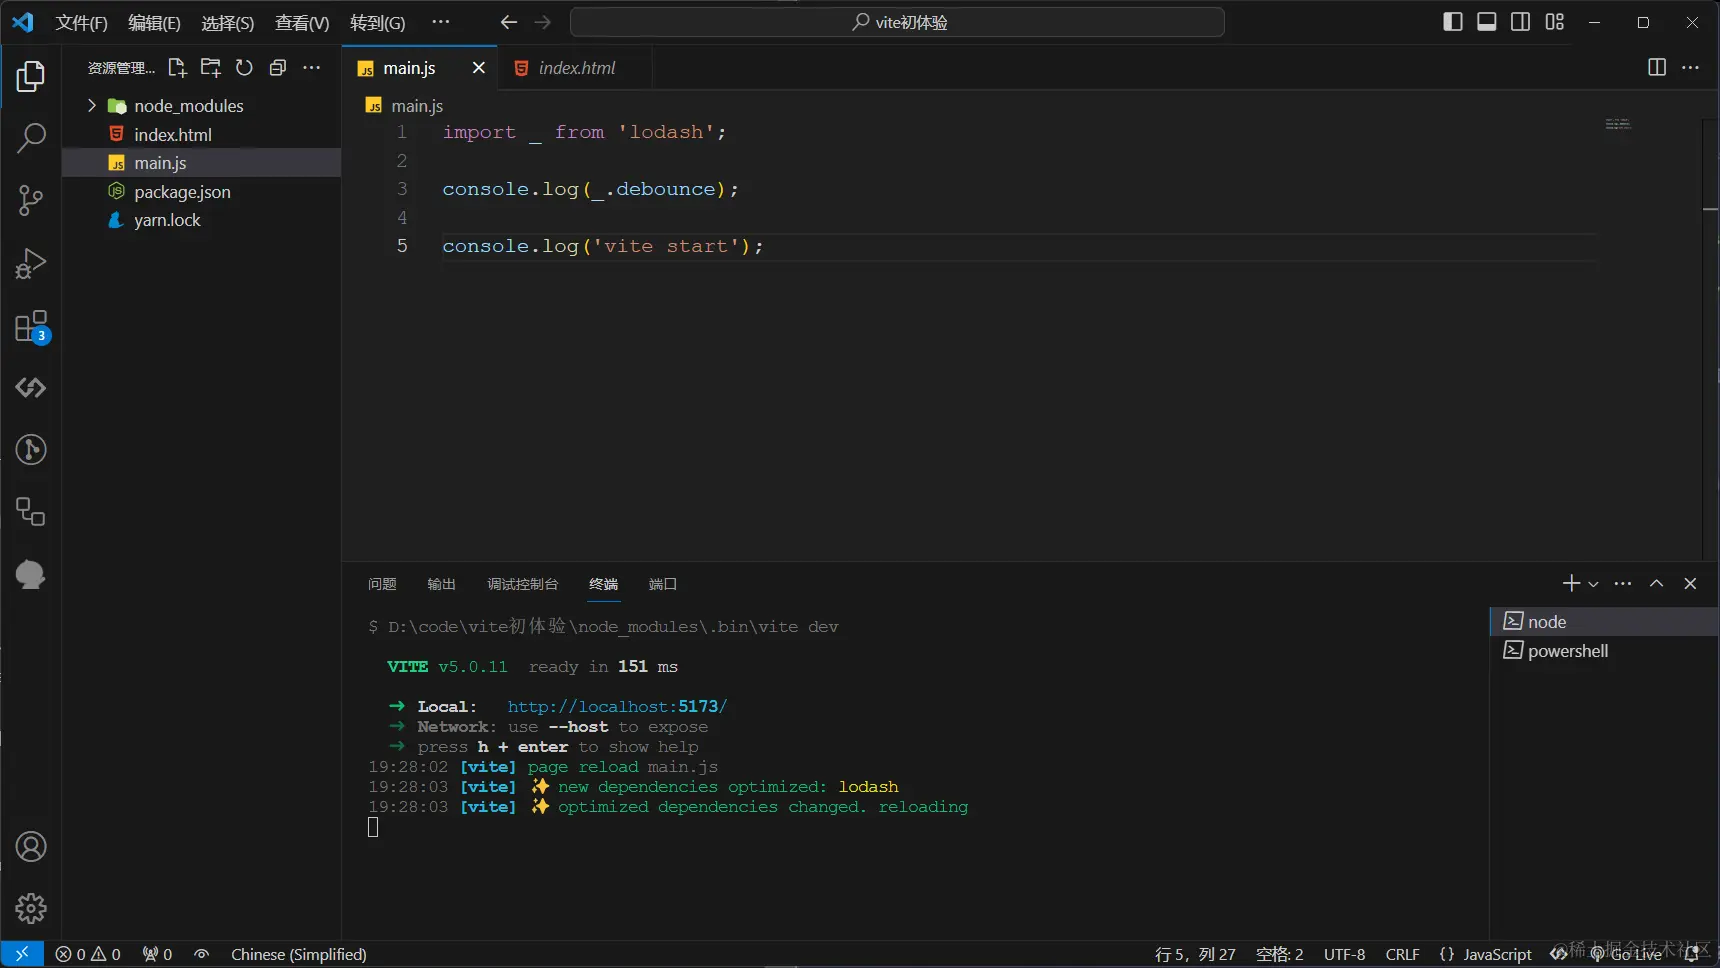Open the 文件(F) menu
The image size is (1720, 968).
tap(81, 22)
